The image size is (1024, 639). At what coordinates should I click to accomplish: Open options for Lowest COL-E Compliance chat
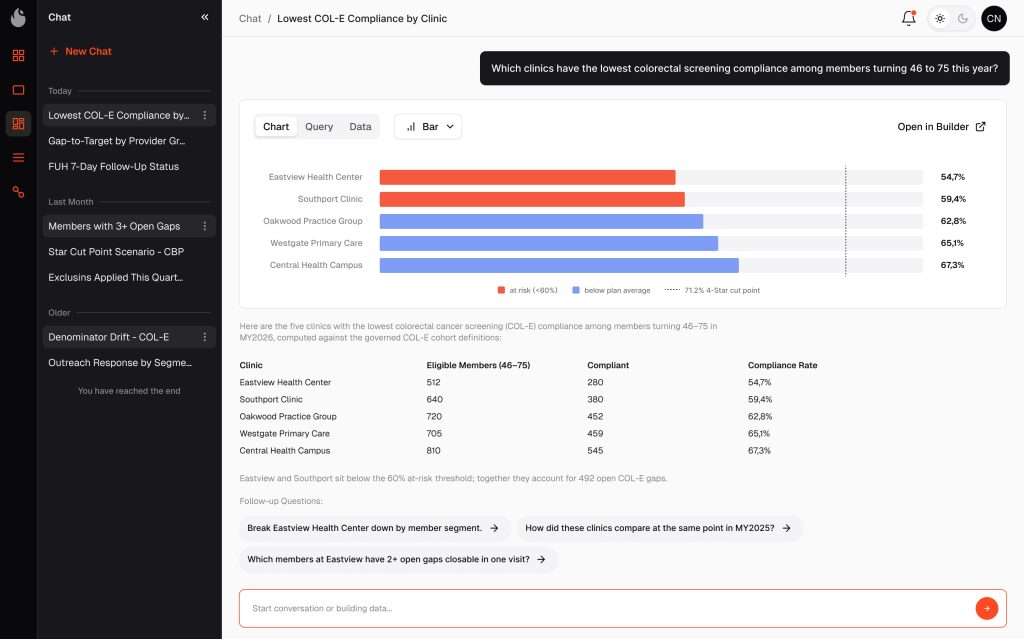click(204, 115)
